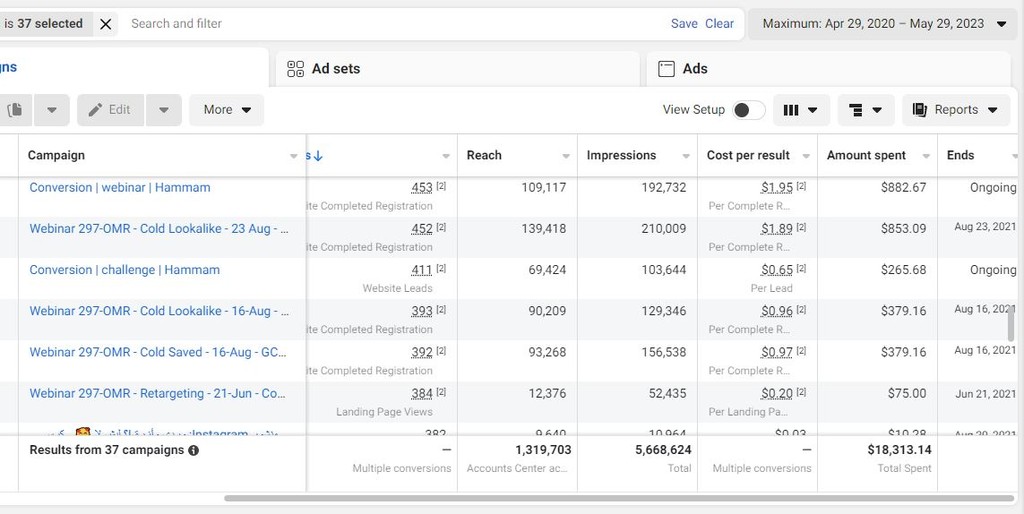This screenshot has width=1024, height=514.
Task: Toggle the View Setup switch
Action: (748, 110)
